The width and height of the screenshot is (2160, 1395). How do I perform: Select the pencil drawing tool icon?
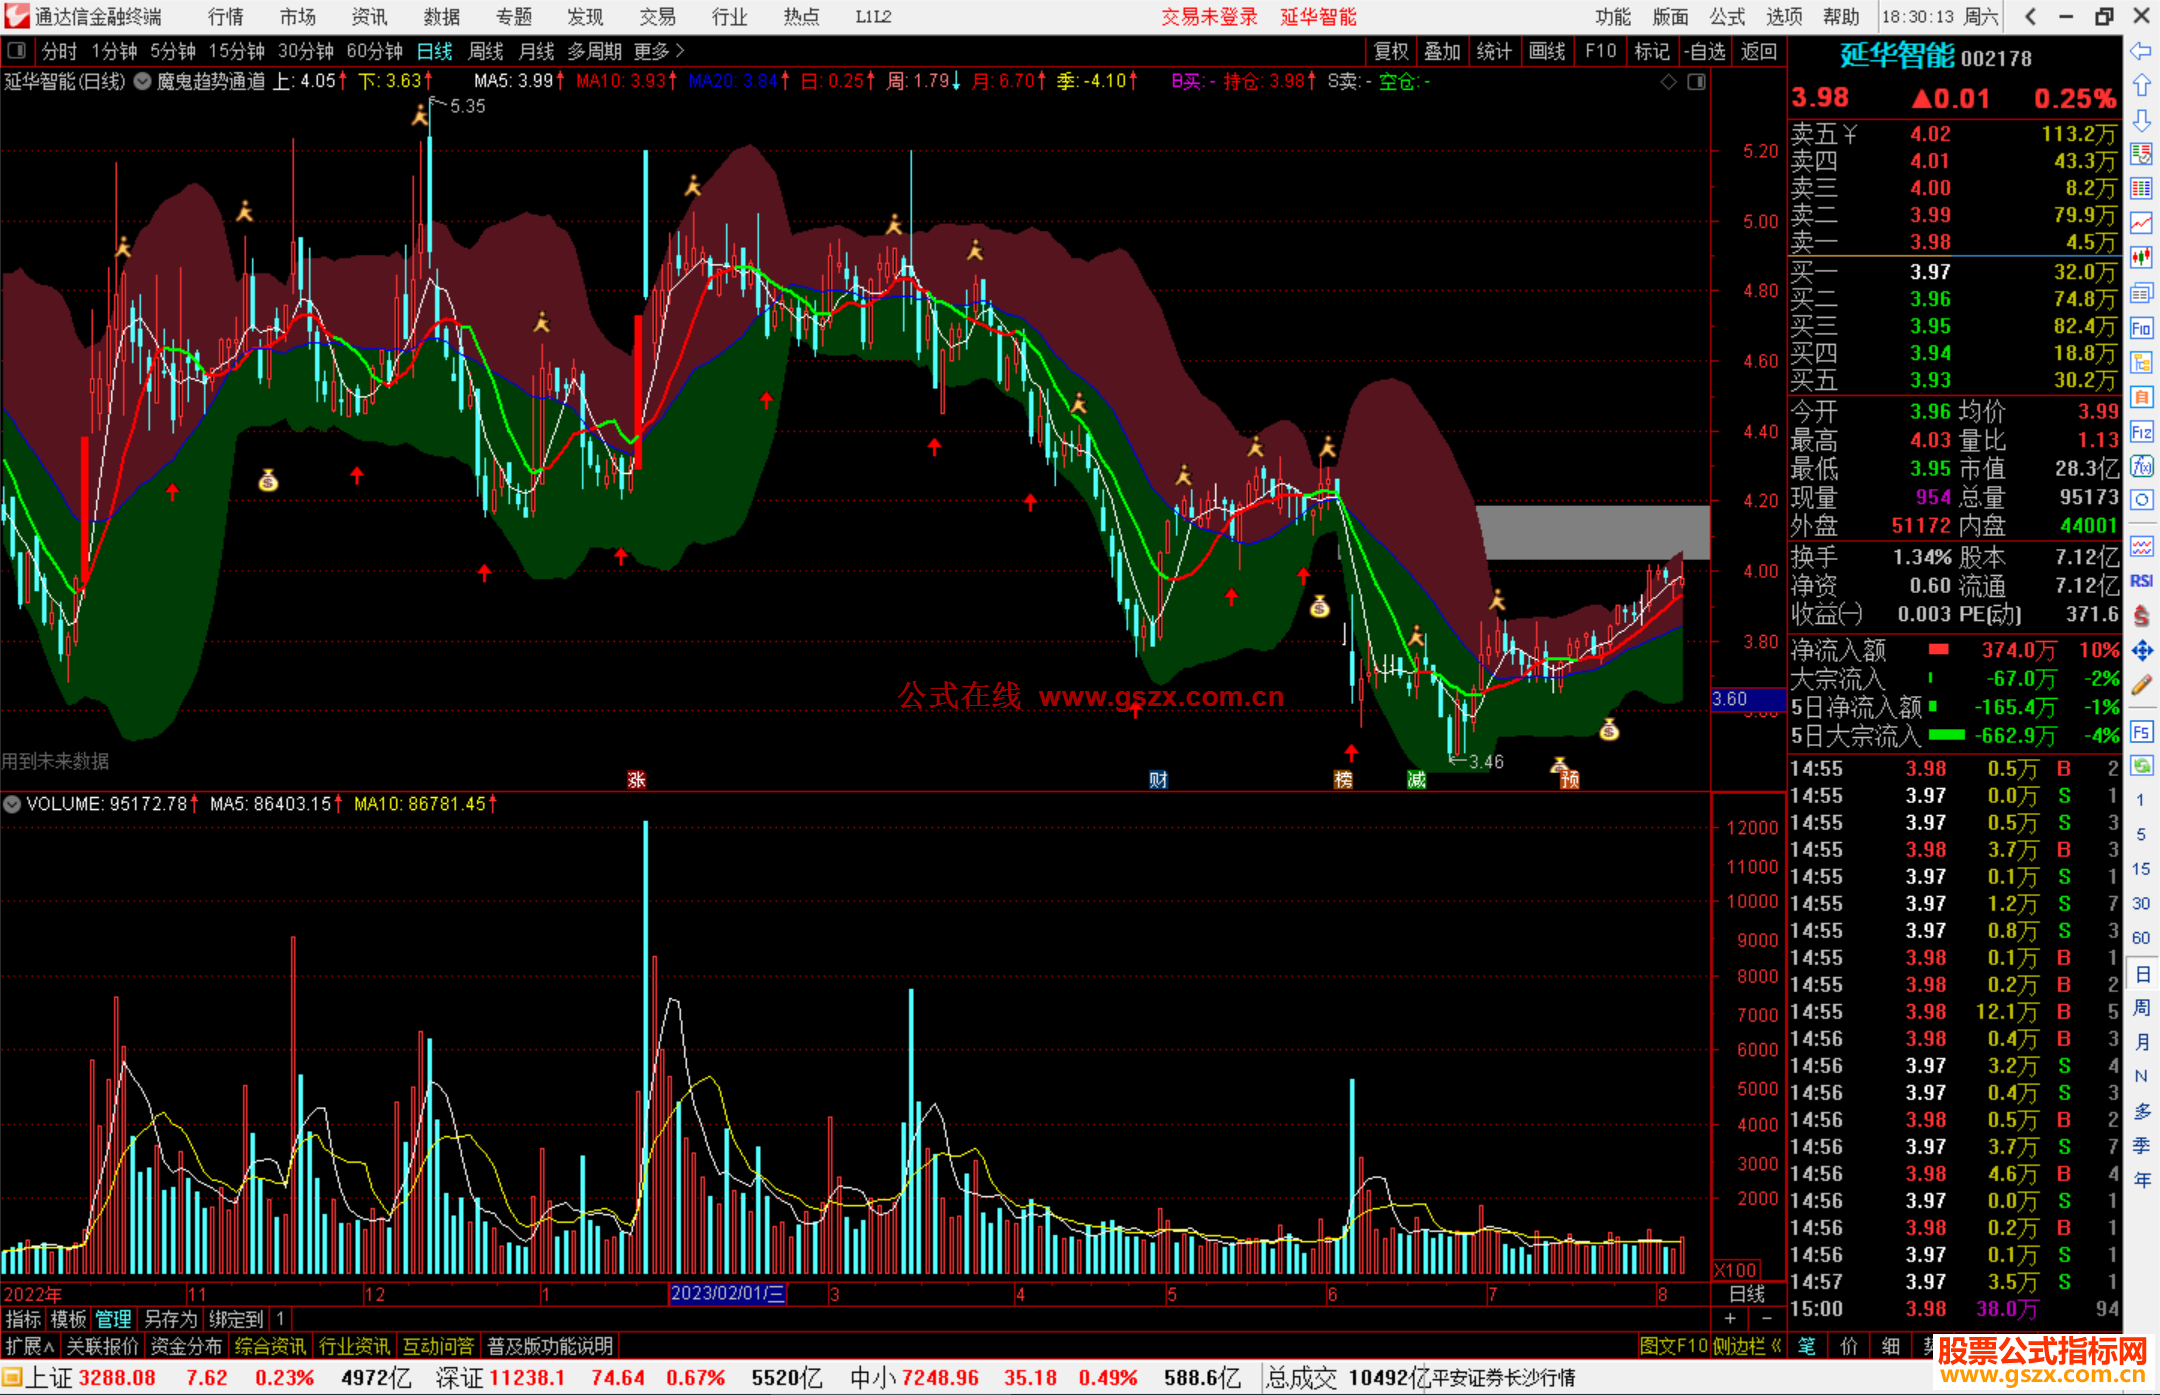click(x=2141, y=685)
